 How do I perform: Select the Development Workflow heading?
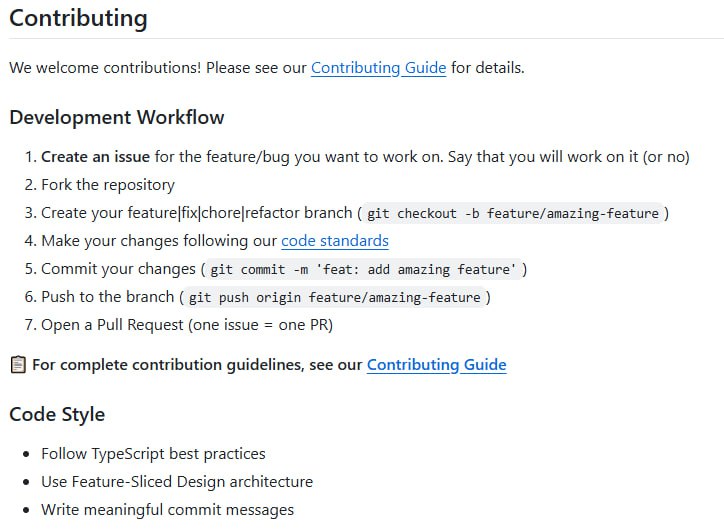pyautogui.click(x=117, y=117)
